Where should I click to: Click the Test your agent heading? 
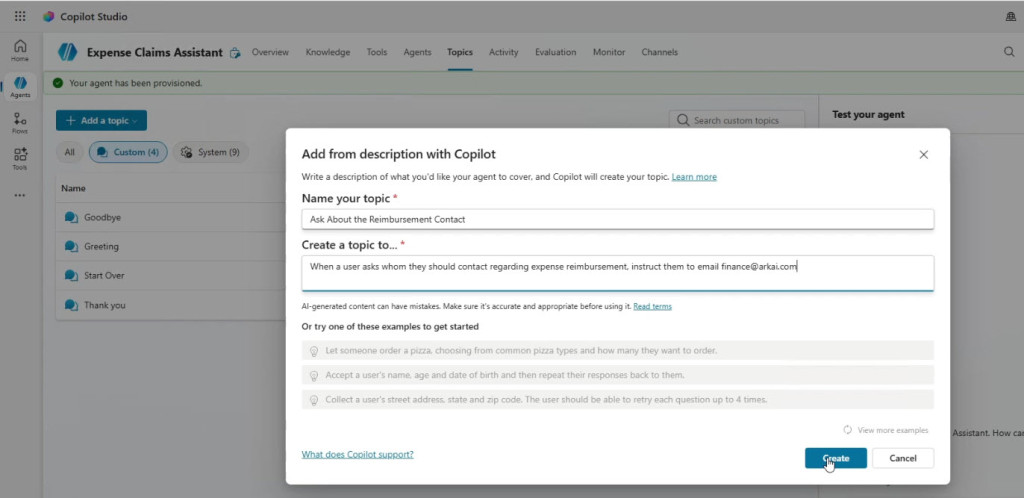click(868, 114)
